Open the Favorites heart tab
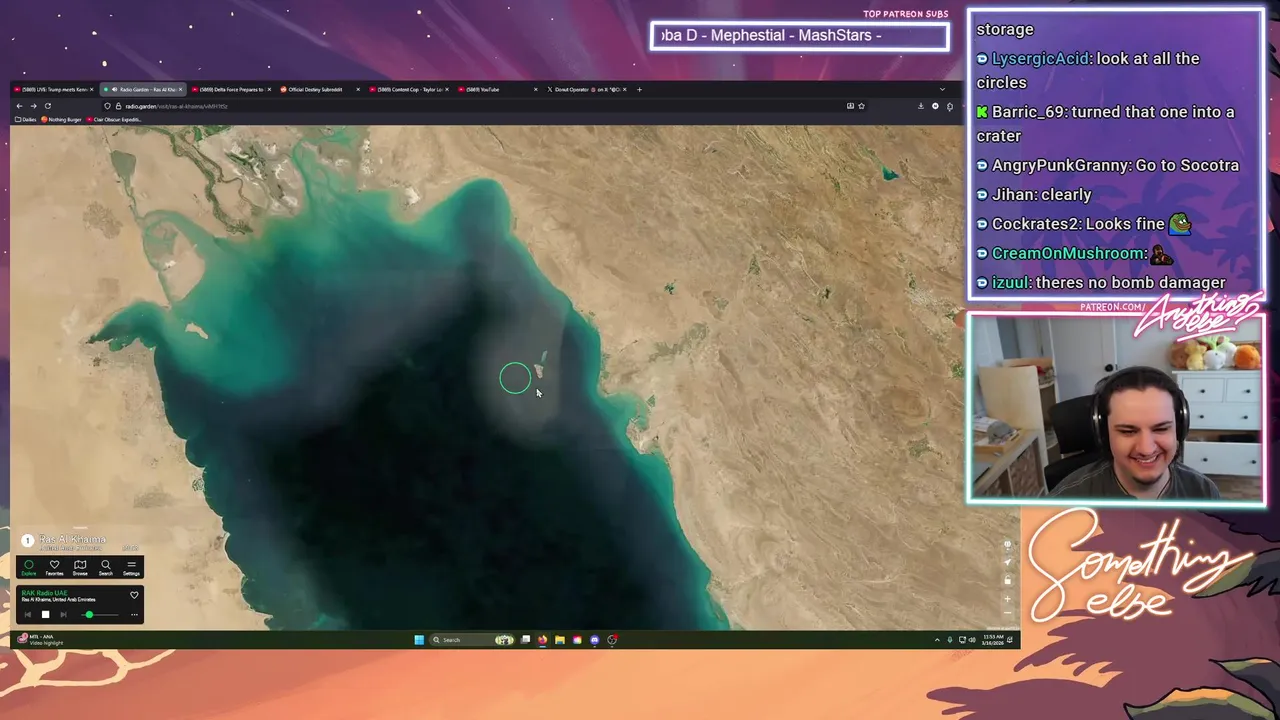 tap(54, 568)
